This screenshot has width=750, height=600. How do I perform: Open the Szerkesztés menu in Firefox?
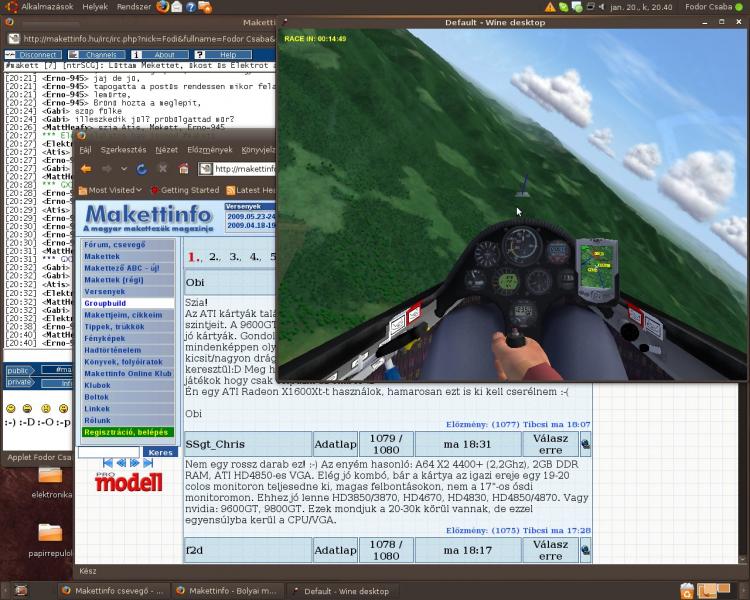(x=123, y=149)
